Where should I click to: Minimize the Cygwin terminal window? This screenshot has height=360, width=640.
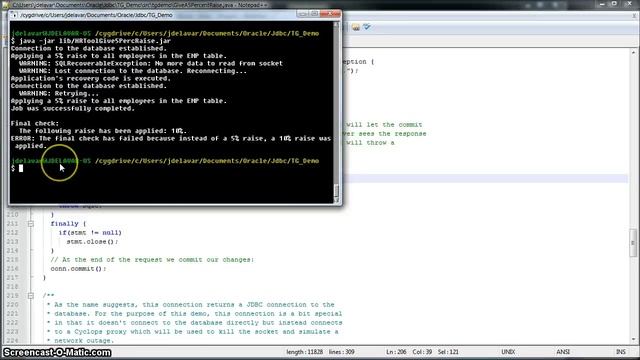pyautogui.click(x=302, y=14)
